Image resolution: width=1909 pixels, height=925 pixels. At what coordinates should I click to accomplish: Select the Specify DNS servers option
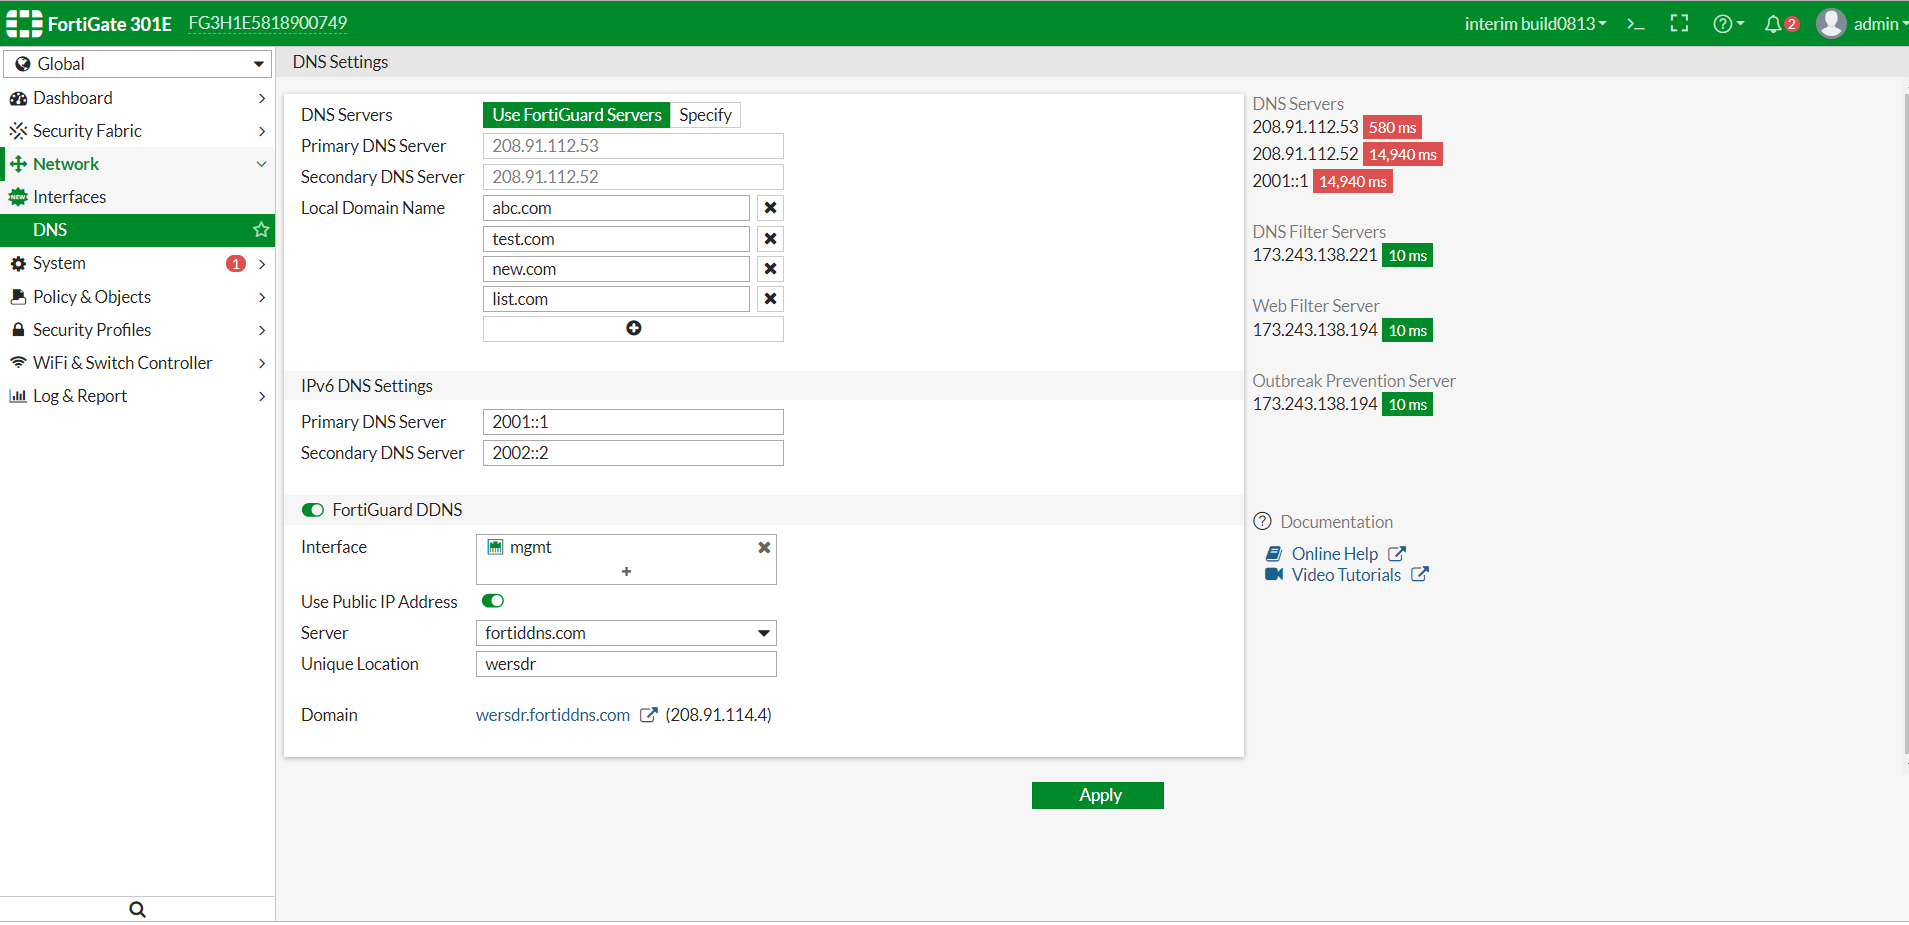click(x=705, y=115)
